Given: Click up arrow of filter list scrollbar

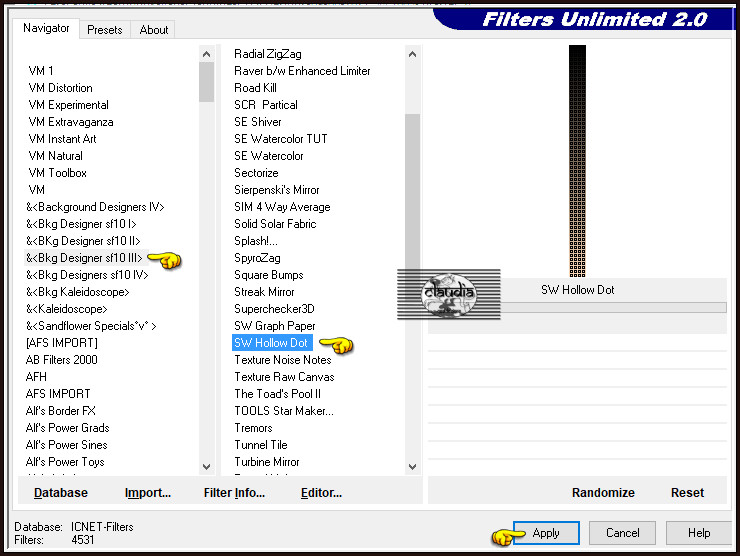Looking at the screenshot, I should [412, 54].
